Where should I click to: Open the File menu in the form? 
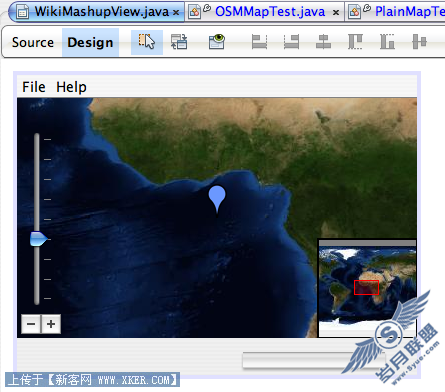tap(34, 87)
